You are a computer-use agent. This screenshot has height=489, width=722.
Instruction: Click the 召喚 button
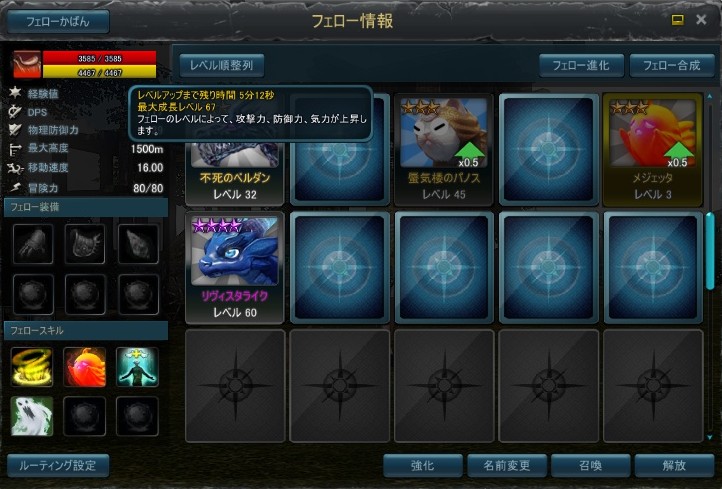pos(591,466)
